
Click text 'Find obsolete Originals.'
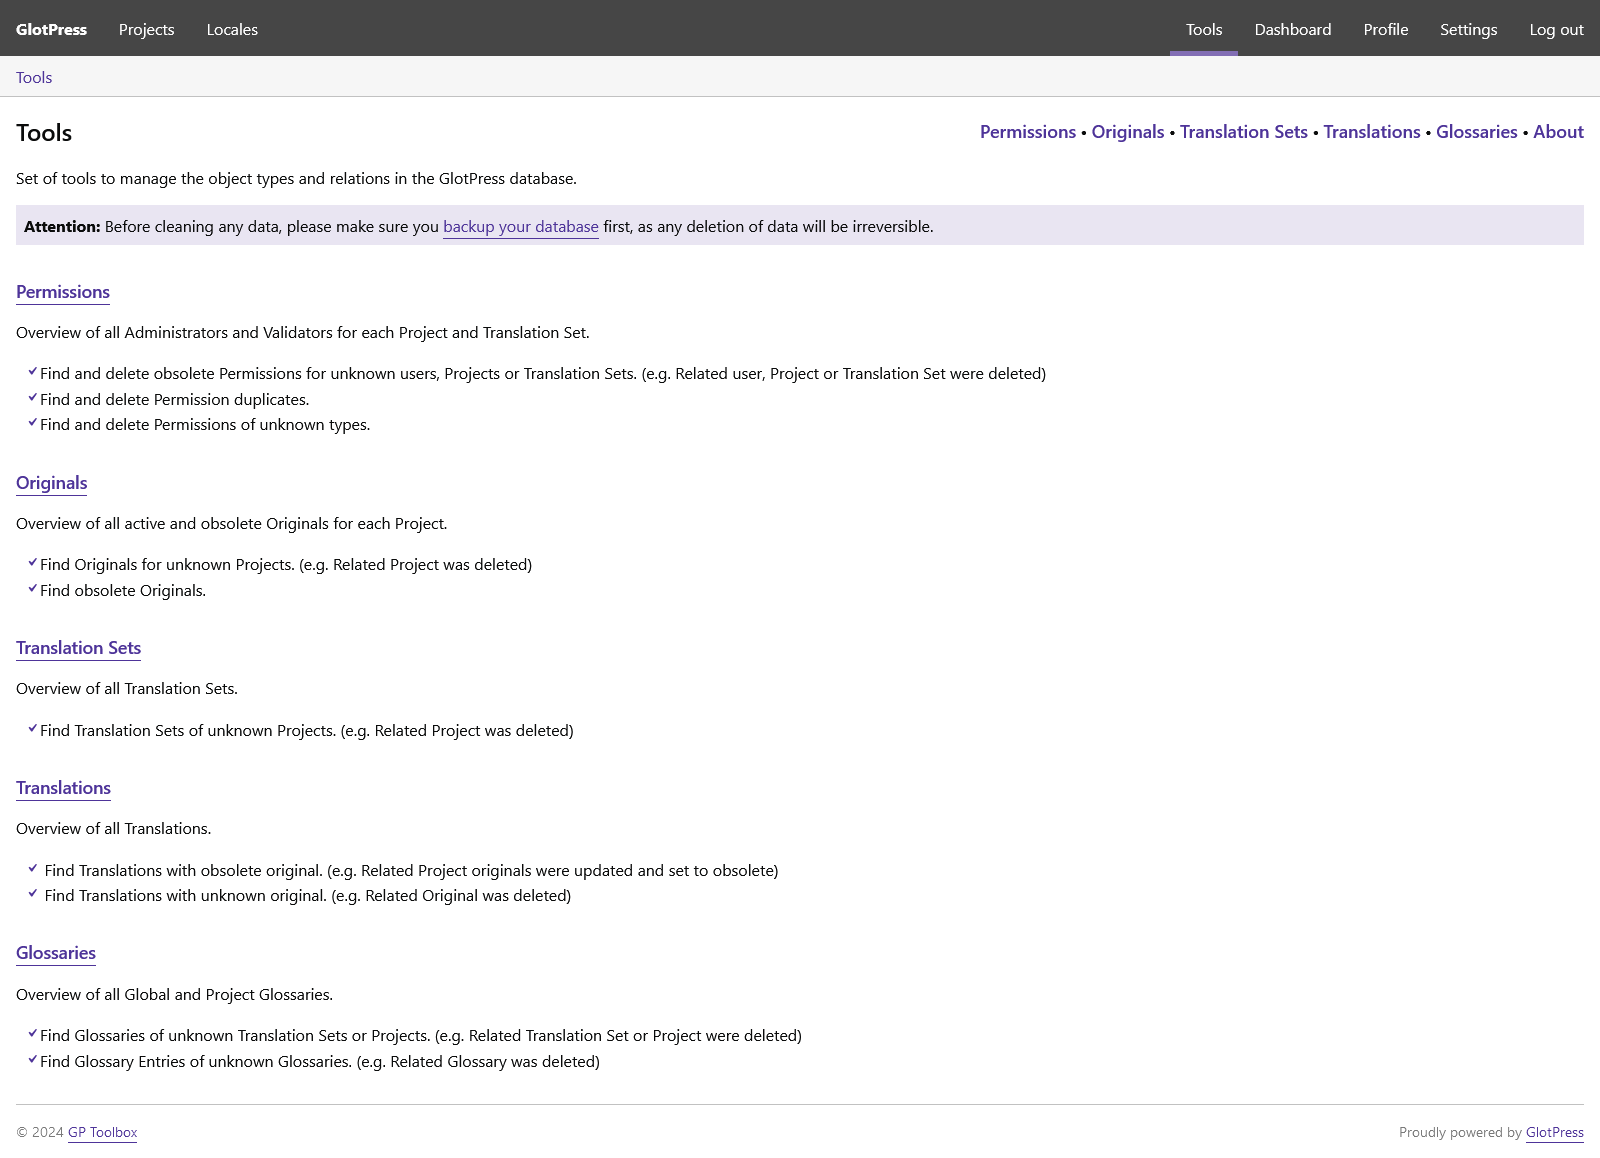pos(123,590)
